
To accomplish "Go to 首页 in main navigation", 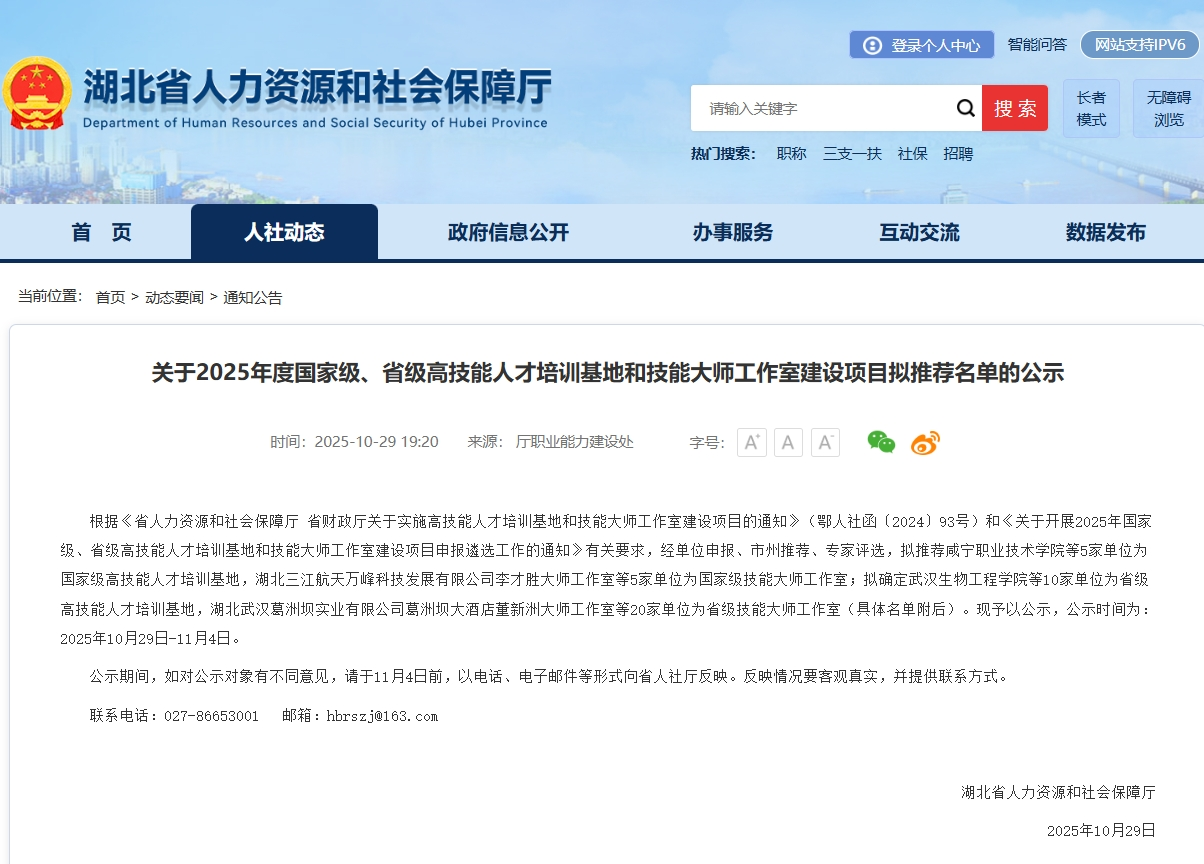I will pos(101,232).
